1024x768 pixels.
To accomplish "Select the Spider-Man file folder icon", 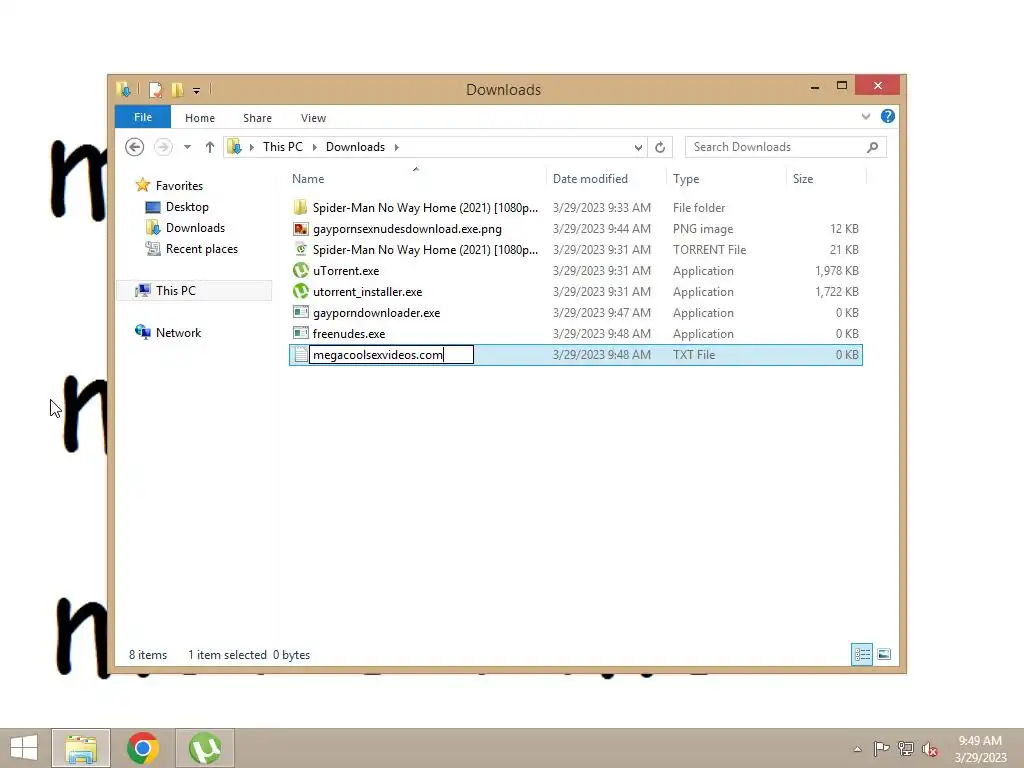I will [x=300, y=208].
